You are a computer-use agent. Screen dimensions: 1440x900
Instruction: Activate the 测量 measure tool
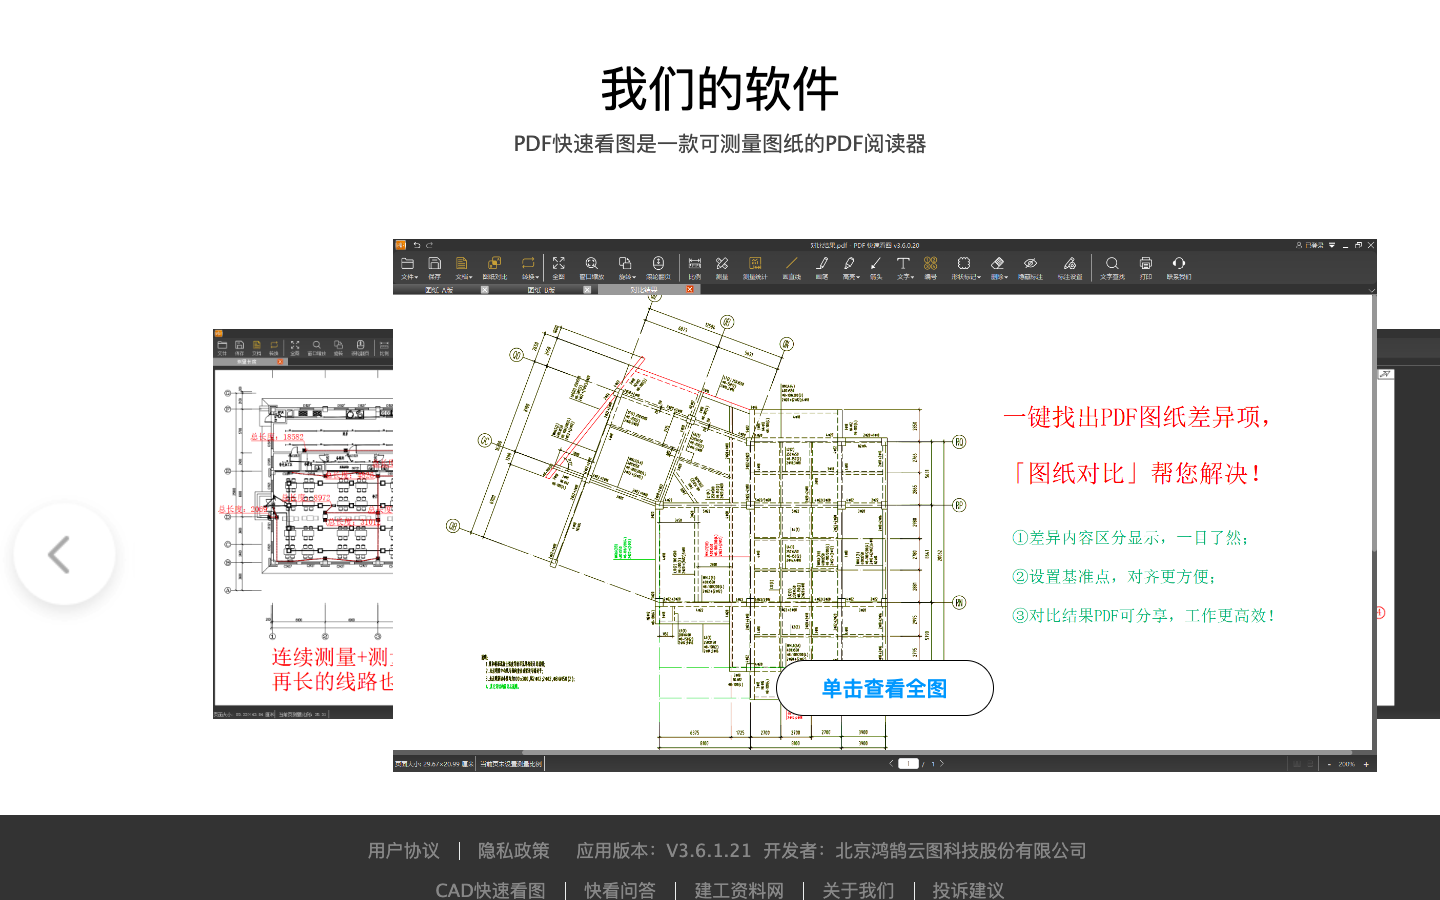721,265
